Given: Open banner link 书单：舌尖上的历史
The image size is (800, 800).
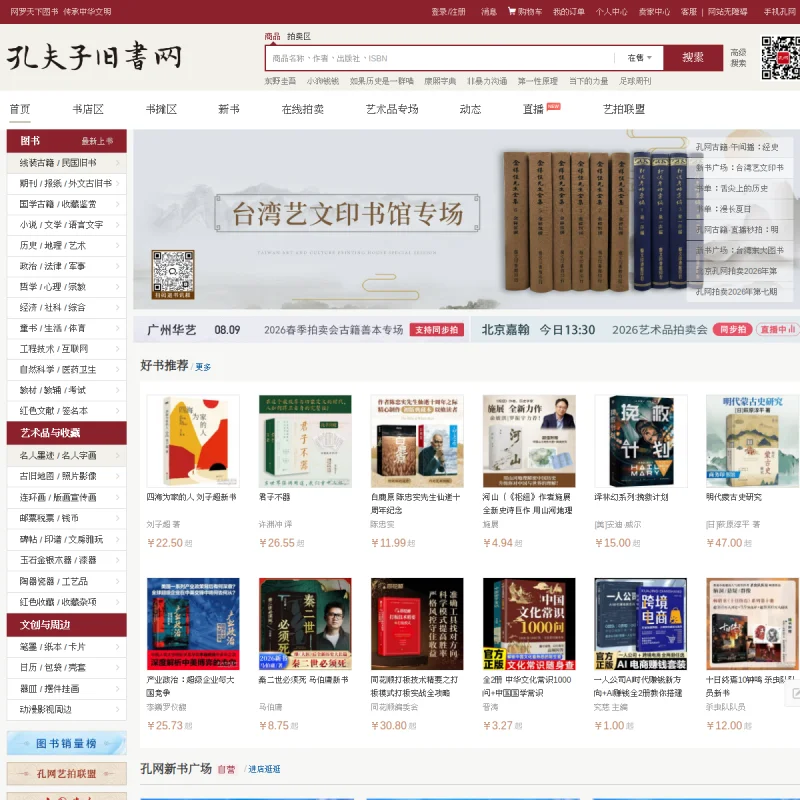Looking at the screenshot, I should coord(732,188).
